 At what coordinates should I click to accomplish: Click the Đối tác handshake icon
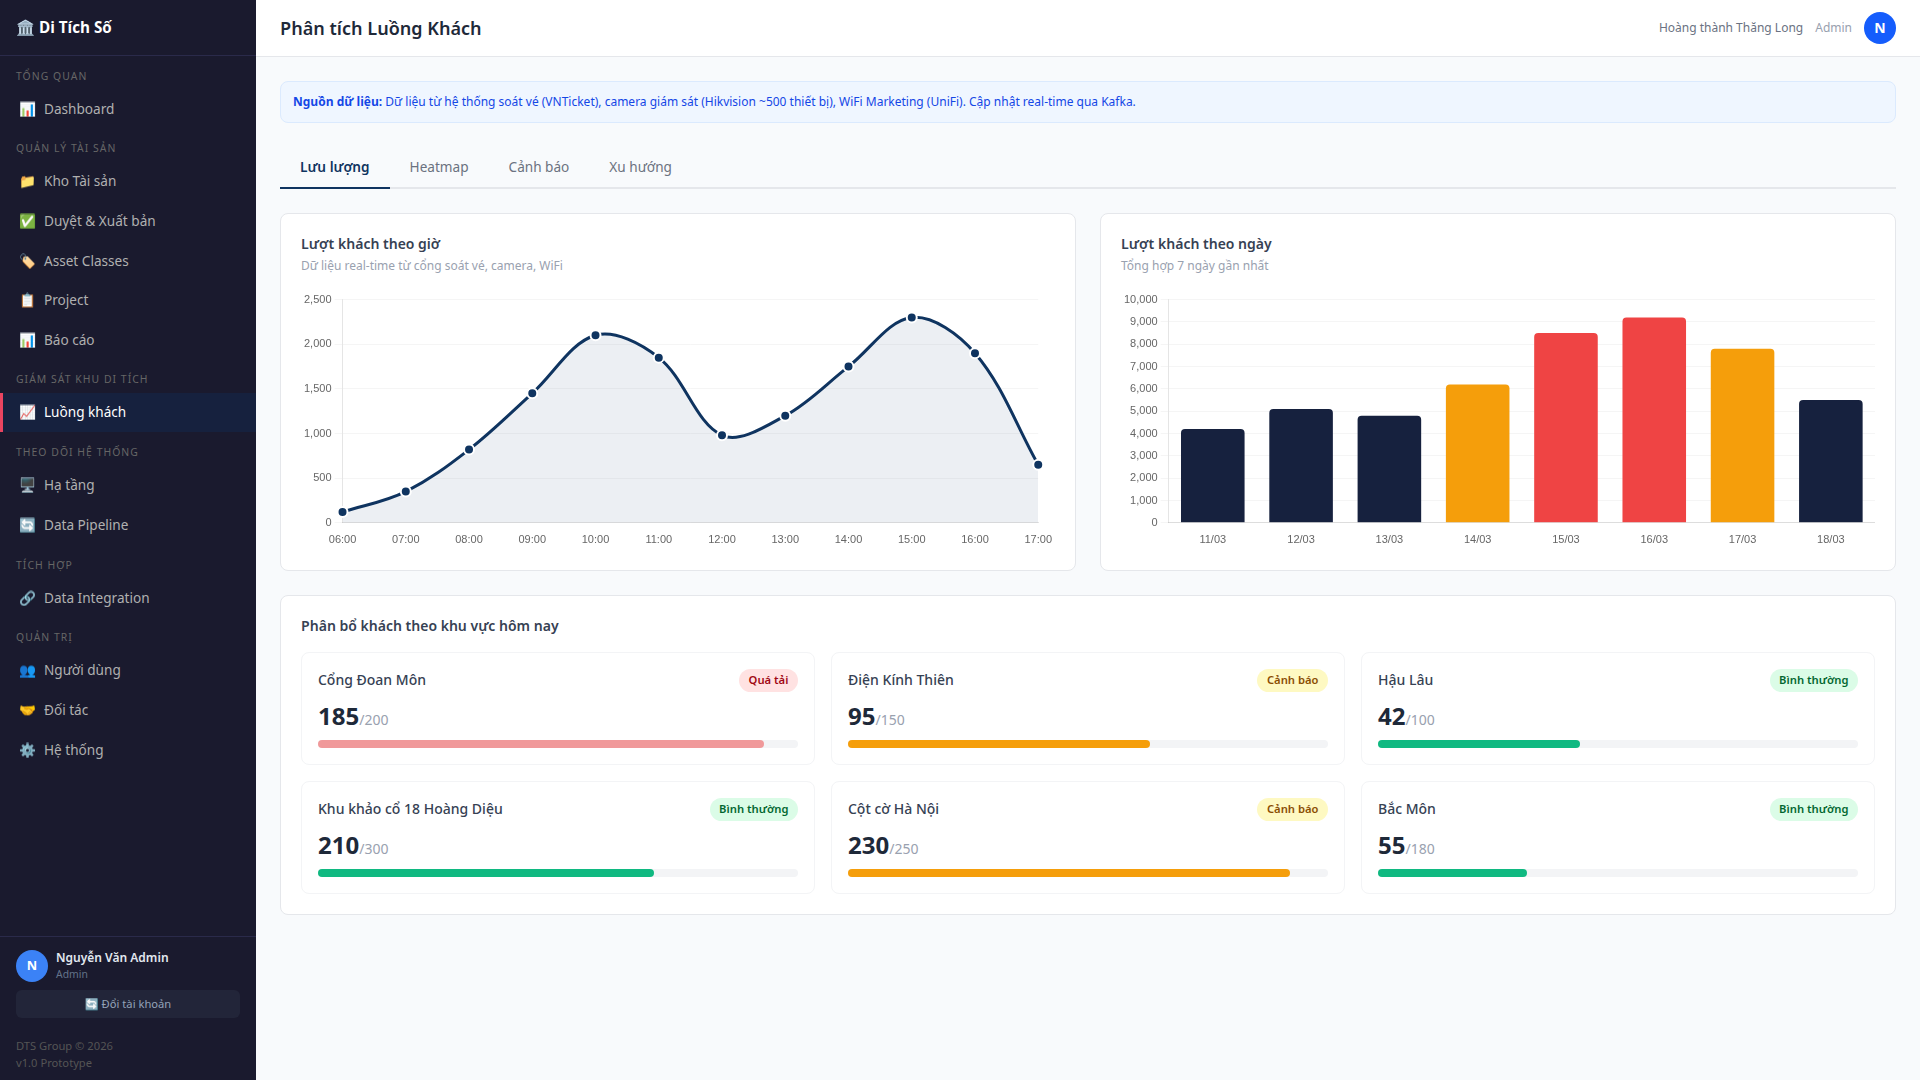(x=27, y=710)
